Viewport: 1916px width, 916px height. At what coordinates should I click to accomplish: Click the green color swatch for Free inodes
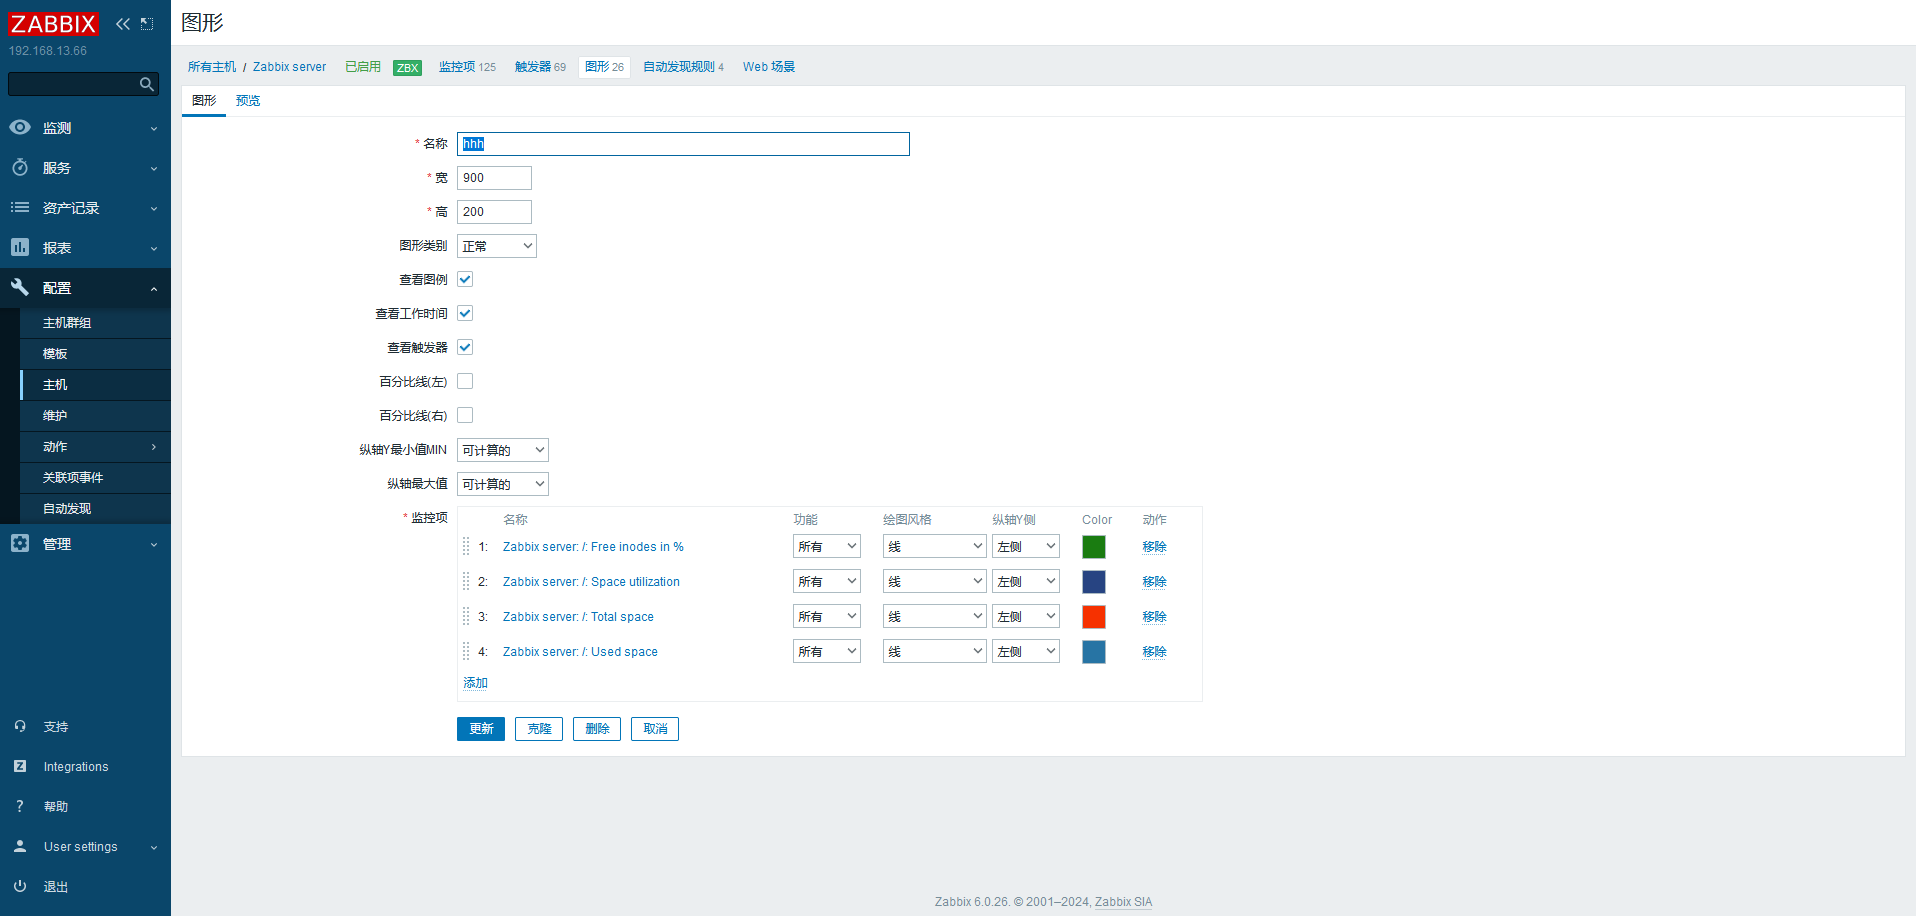[x=1094, y=547]
